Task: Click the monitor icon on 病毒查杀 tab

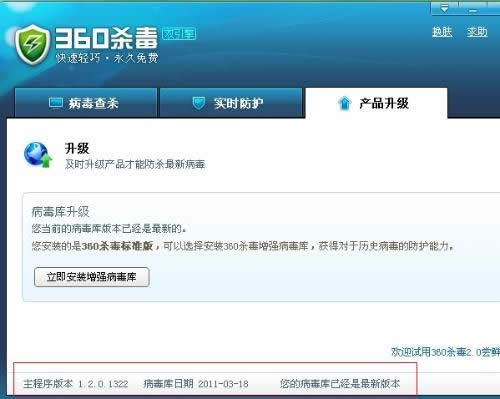Action: pyautogui.click(x=55, y=103)
